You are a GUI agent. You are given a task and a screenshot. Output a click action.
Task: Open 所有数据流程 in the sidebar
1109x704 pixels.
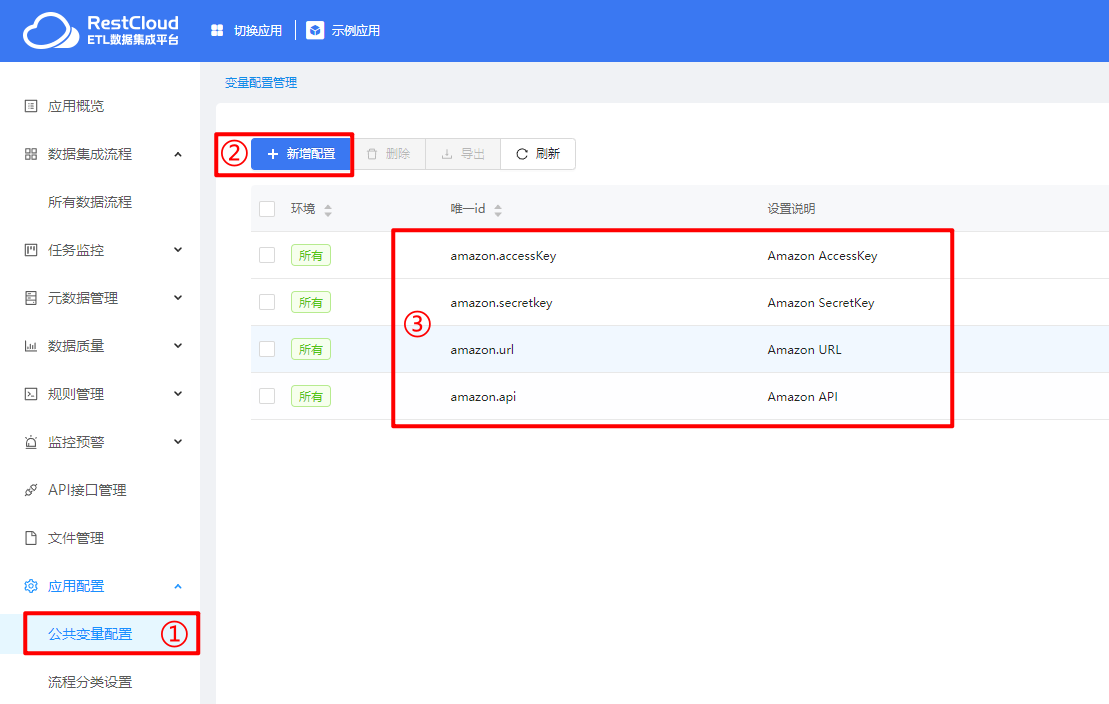90,202
